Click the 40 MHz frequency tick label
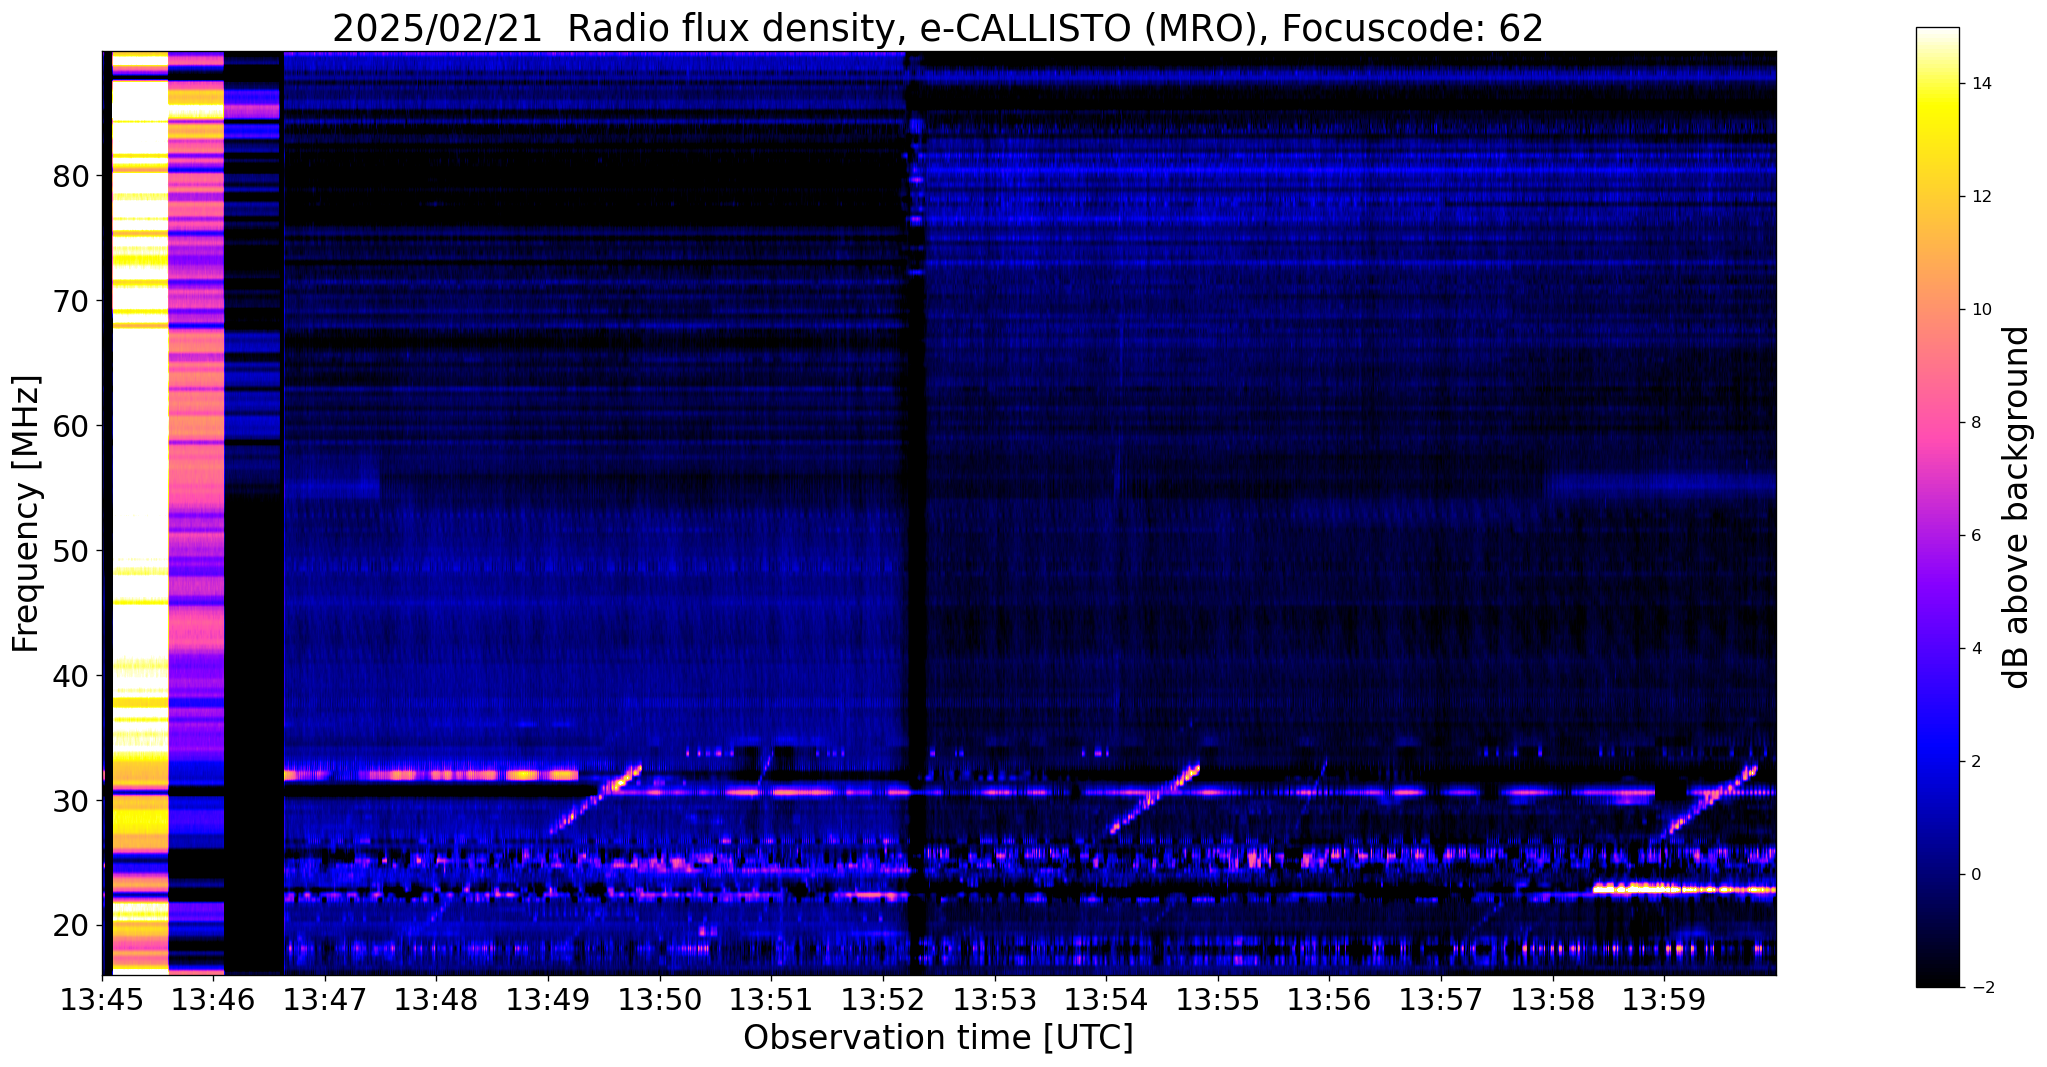 [x=70, y=677]
